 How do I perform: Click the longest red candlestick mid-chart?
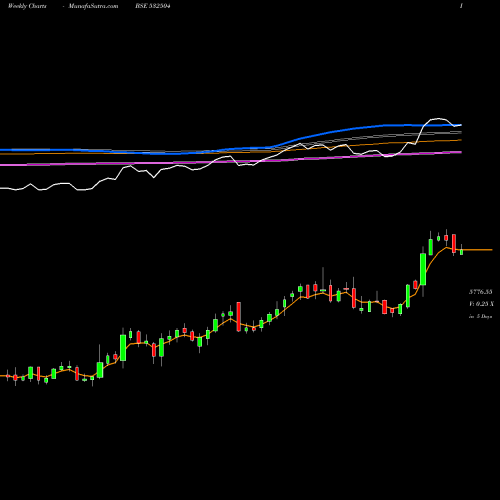[239, 317]
